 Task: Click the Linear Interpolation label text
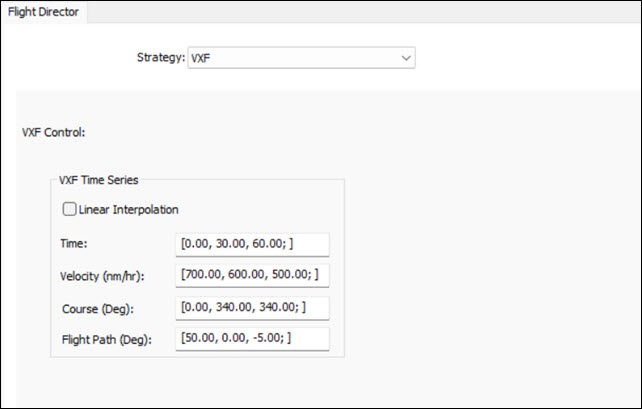[x=128, y=209]
